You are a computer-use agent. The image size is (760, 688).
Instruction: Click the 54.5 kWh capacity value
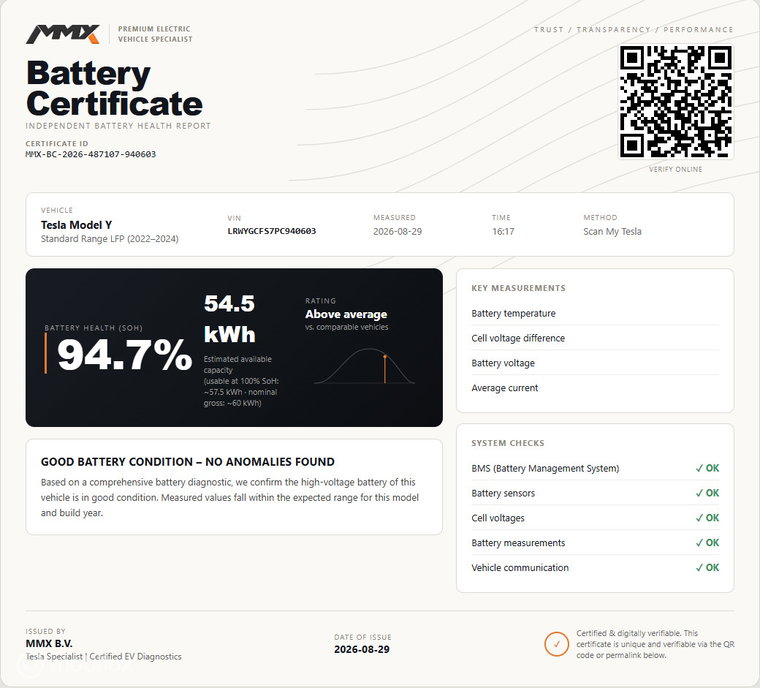pyautogui.click(x=229, y=319)
